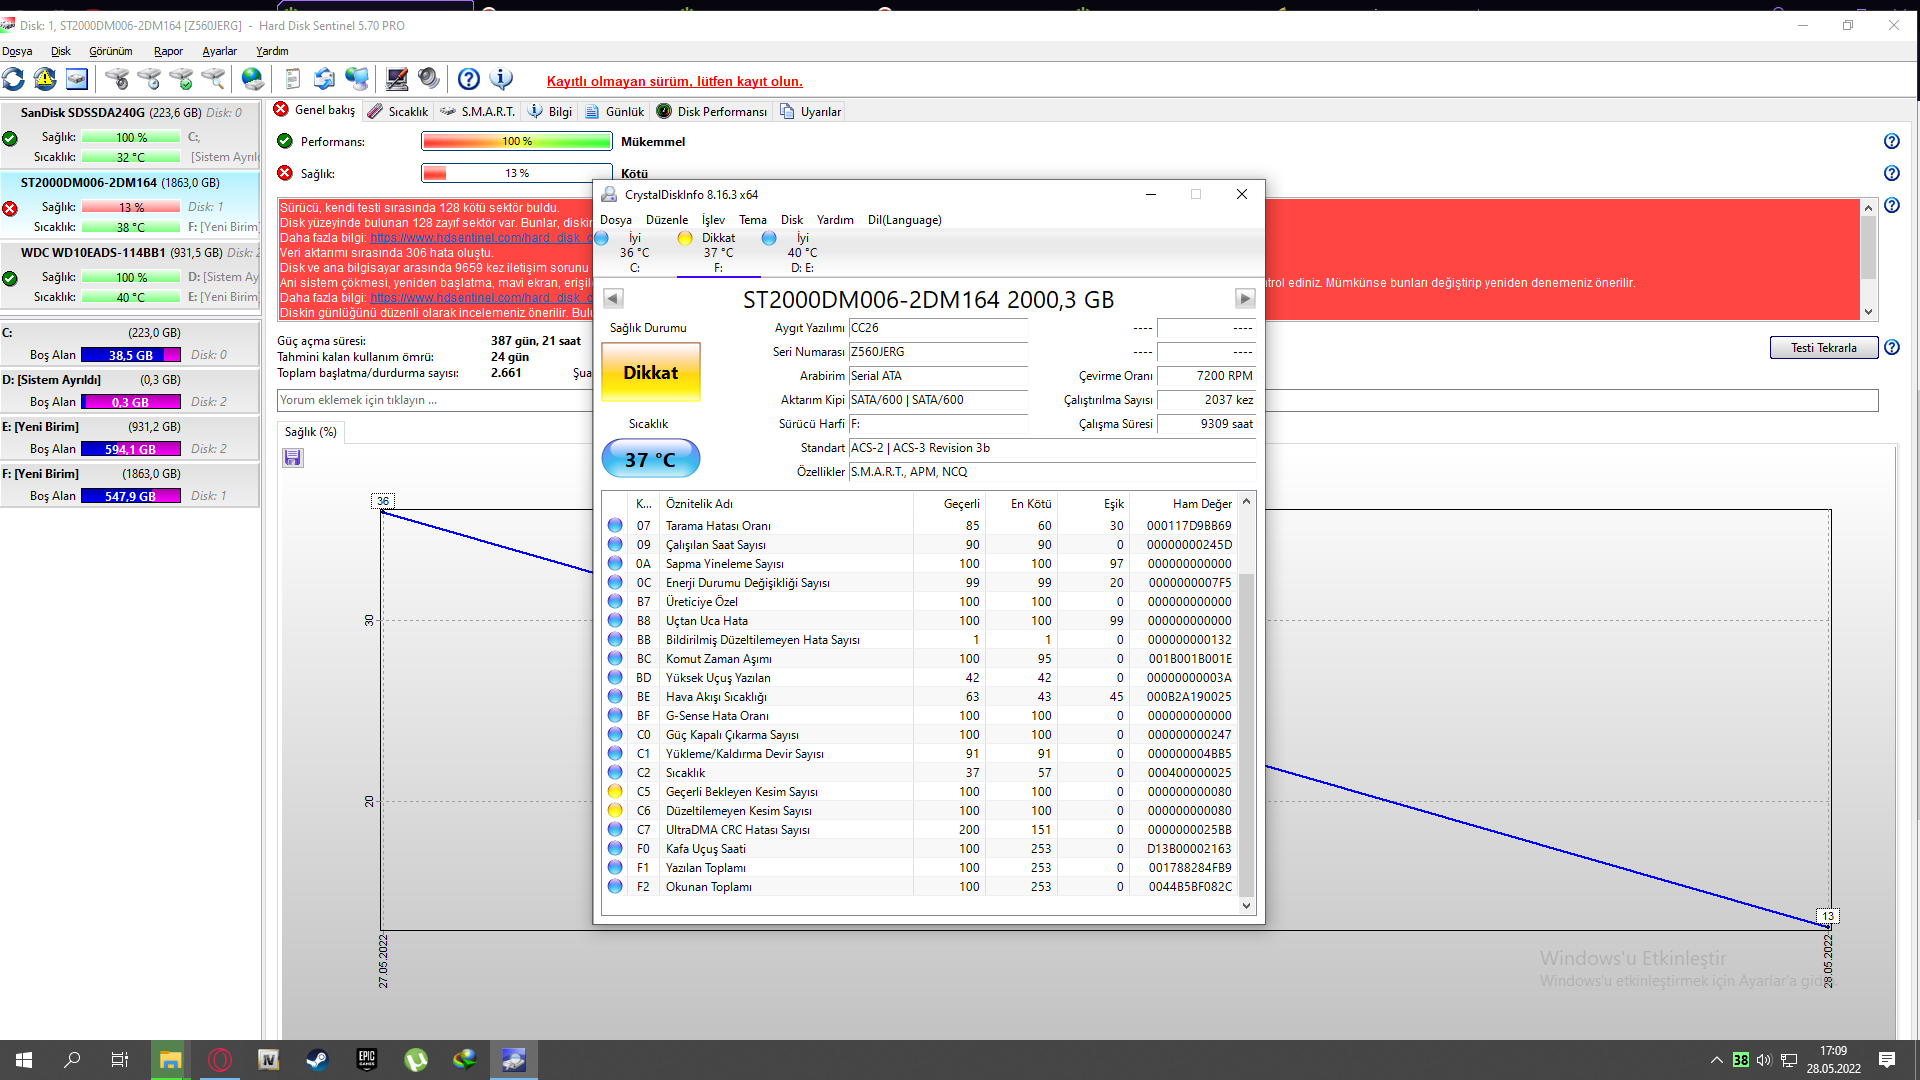Open the S.M.A.R.T. tab

478,111
